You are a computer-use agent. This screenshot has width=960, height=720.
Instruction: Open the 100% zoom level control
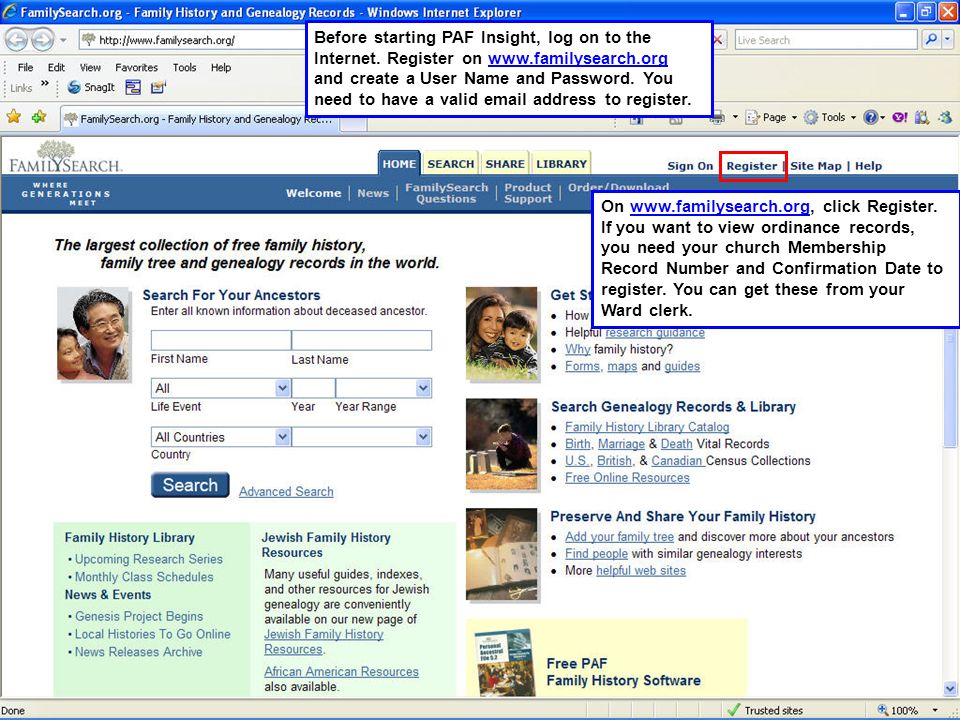[x=909, y=710]
